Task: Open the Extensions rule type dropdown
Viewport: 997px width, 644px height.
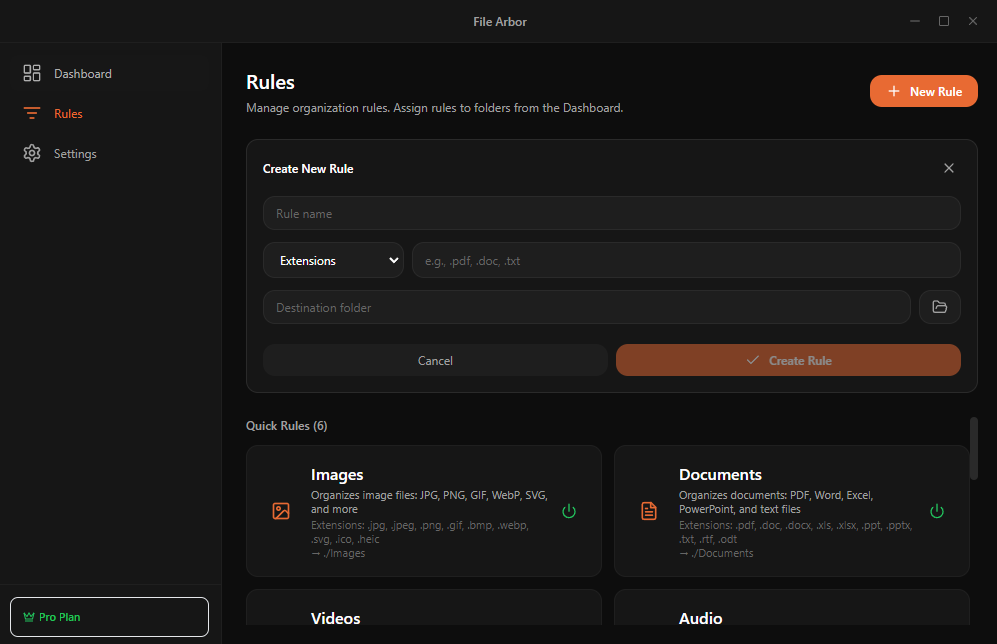Action: (x=333, y=260)
